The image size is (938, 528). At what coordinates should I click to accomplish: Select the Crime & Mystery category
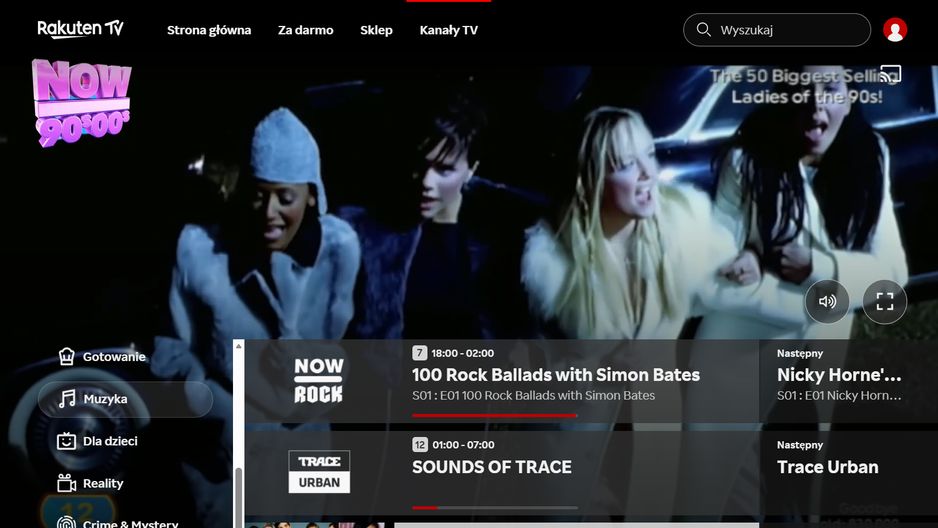[x=125, y=523]
